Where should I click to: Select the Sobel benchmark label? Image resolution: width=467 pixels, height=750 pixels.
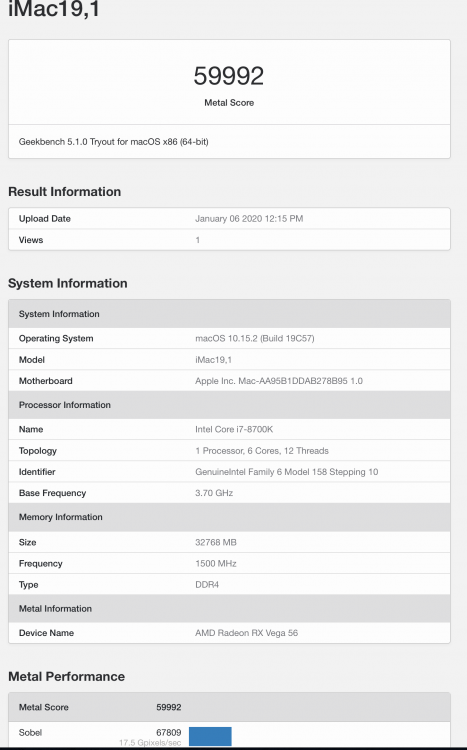[x=30, y=732]
